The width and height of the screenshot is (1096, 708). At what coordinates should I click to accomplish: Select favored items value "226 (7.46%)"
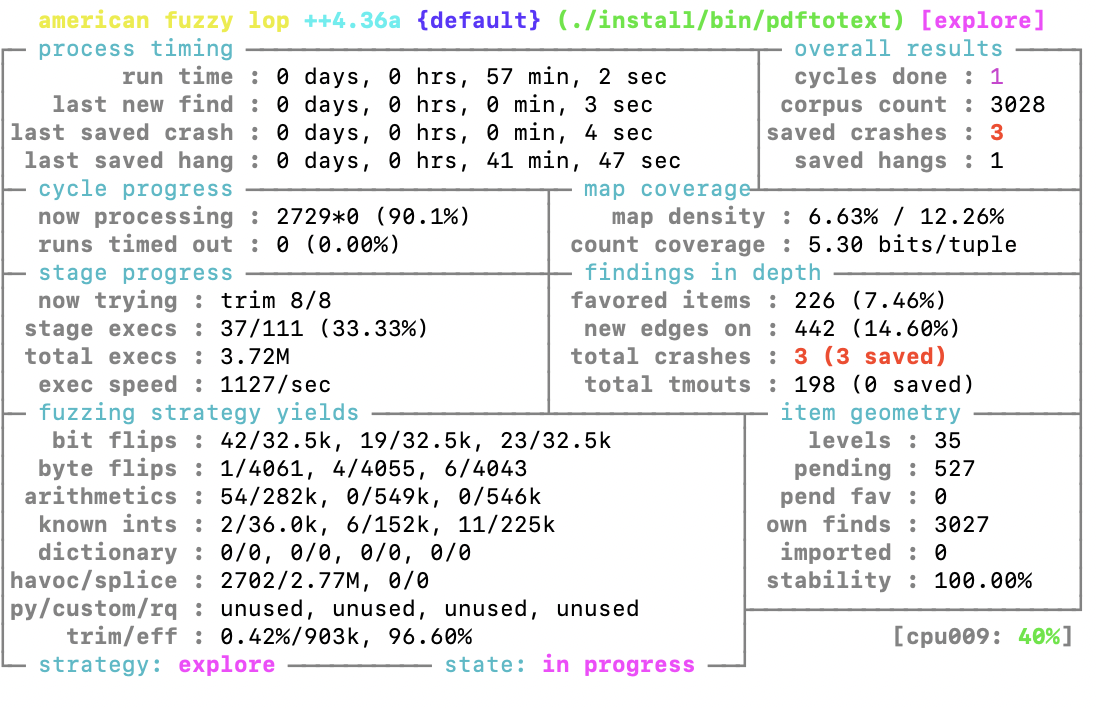tap(870, 301)
